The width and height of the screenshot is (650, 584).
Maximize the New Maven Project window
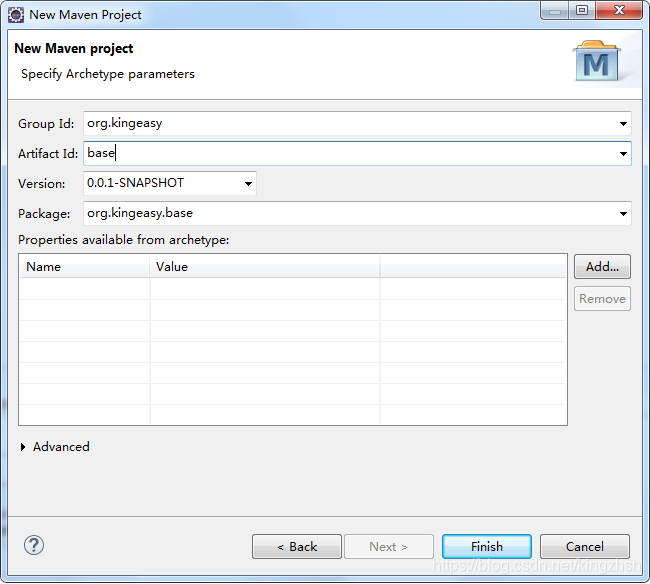582,11
